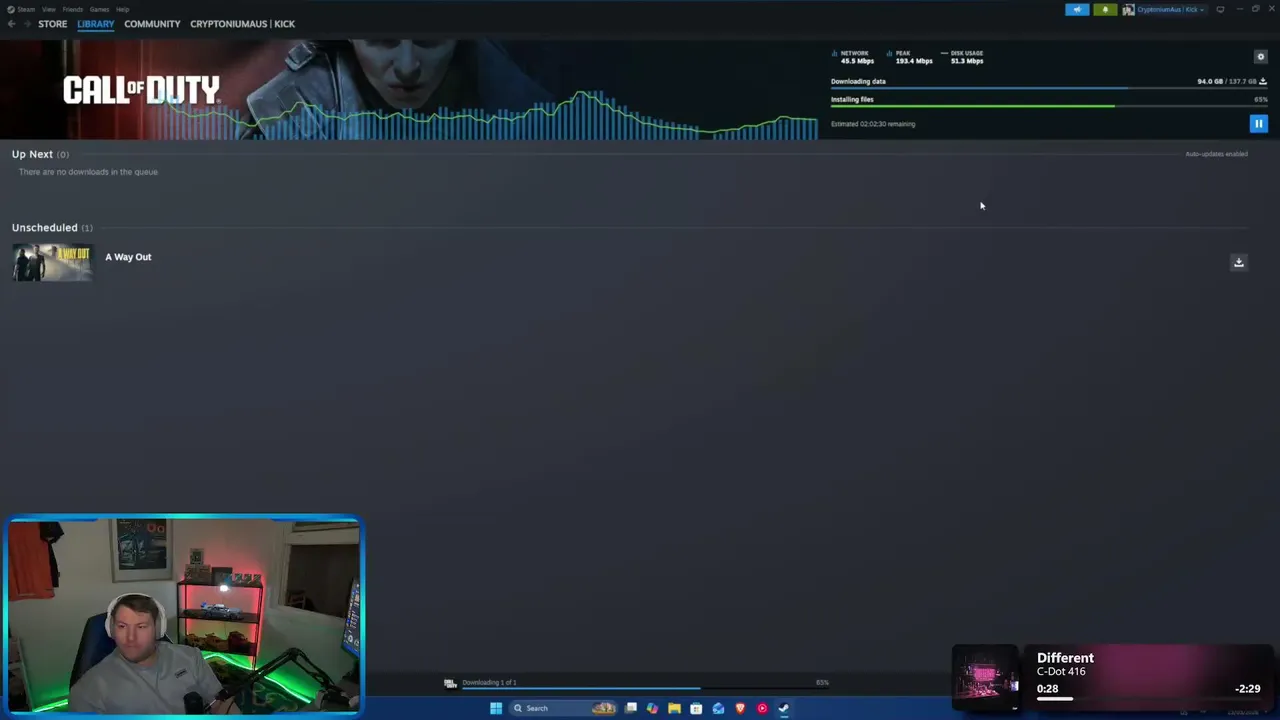
Task: Click the Network bar chart icon
Action: click(835, 53)
